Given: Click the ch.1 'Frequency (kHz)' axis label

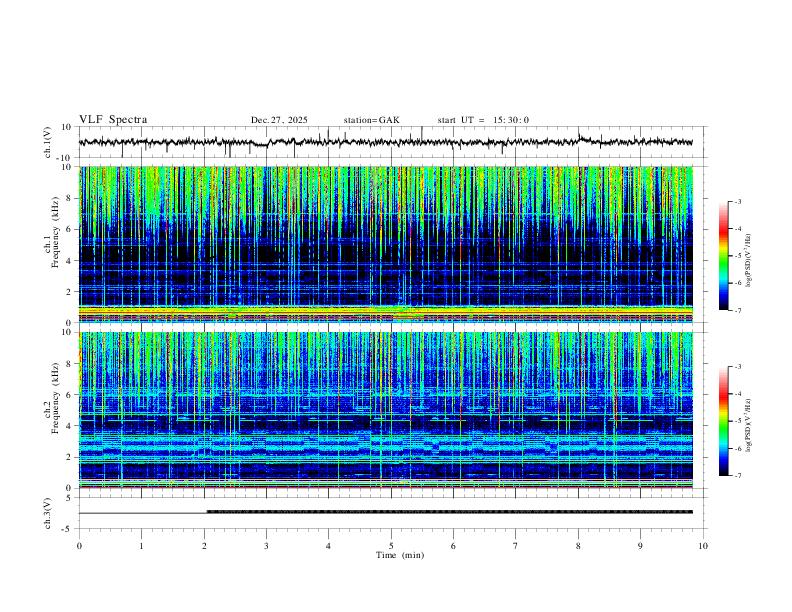Looking at the screenshot, I should click(55, 231).
